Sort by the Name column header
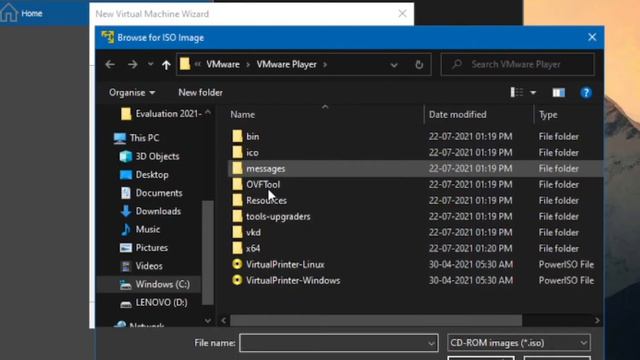 (x=242, y=115)
